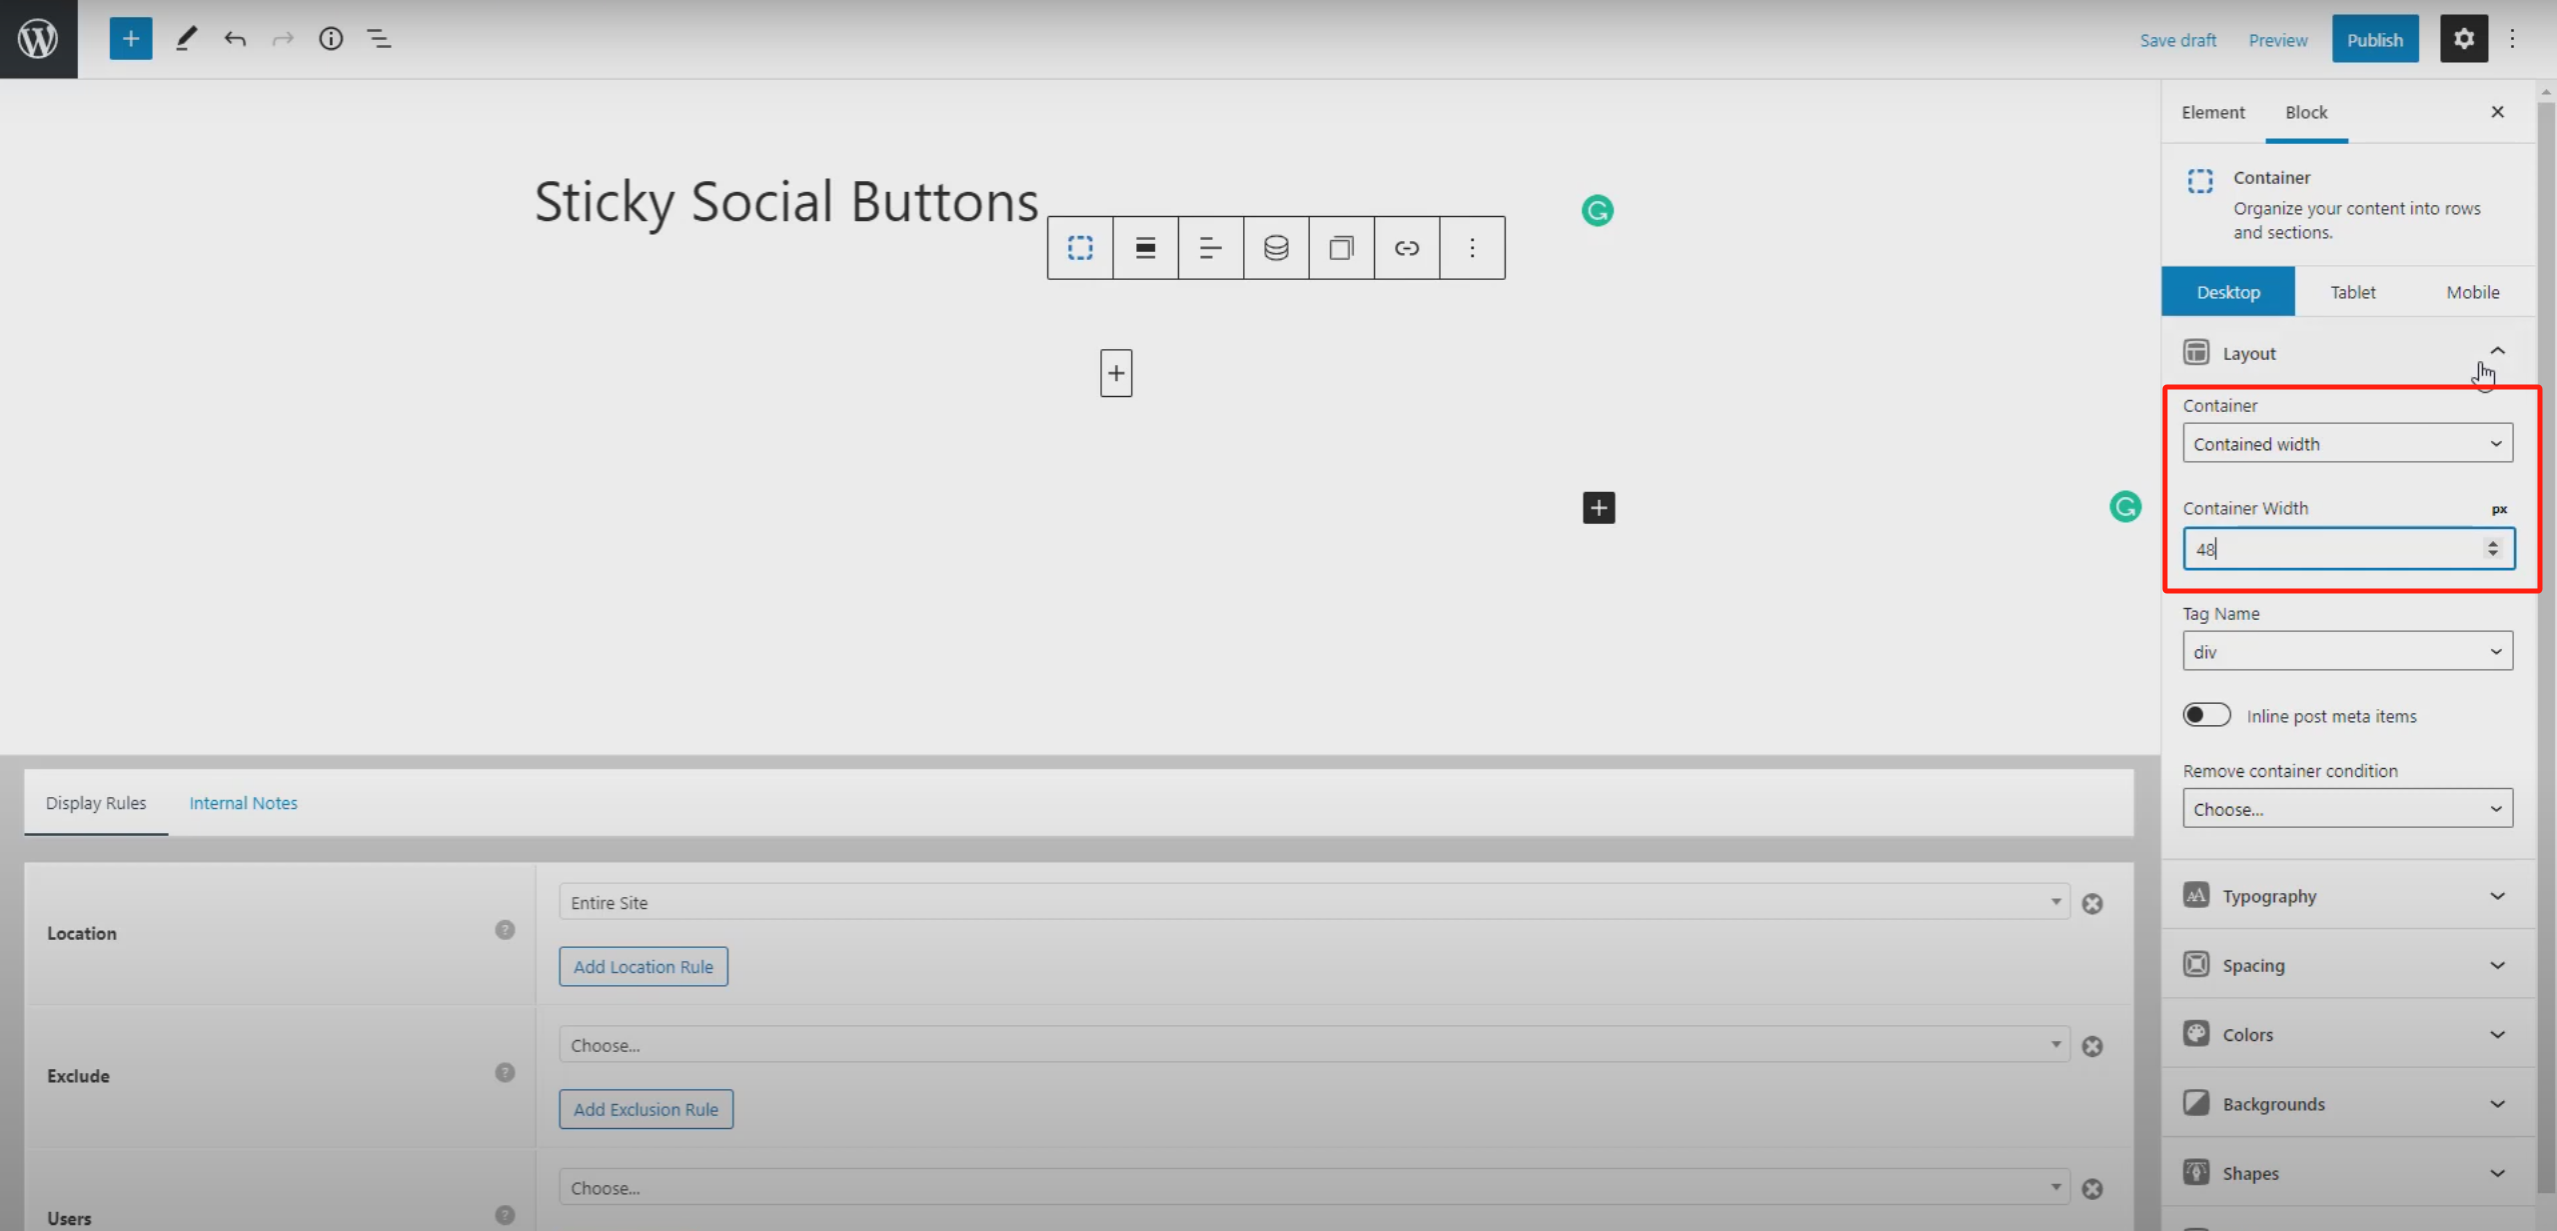Open the editor Settings gear icon

tap(2464, 38)
